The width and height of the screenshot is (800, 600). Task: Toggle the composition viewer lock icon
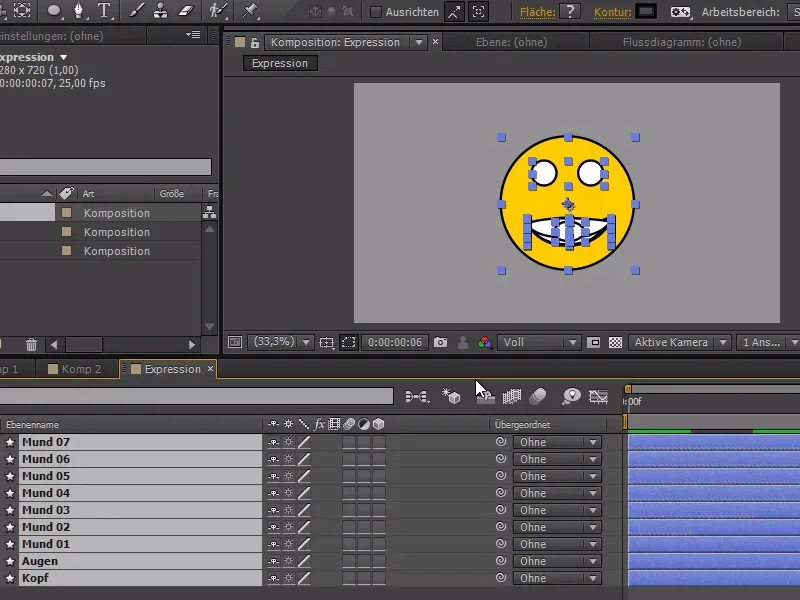[255, 43]
